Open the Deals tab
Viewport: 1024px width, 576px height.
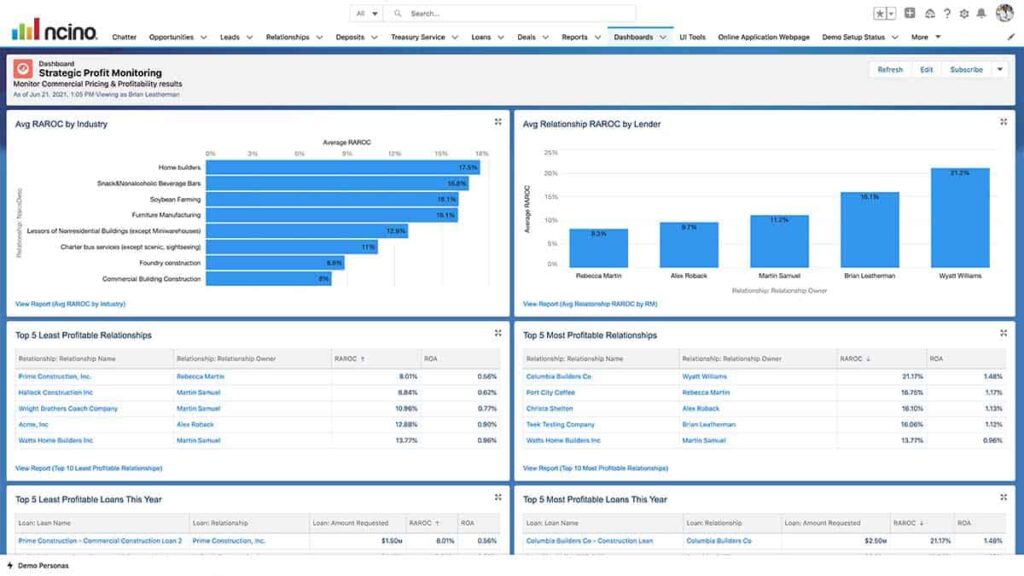pyautogui.click(x=526, y=37)
